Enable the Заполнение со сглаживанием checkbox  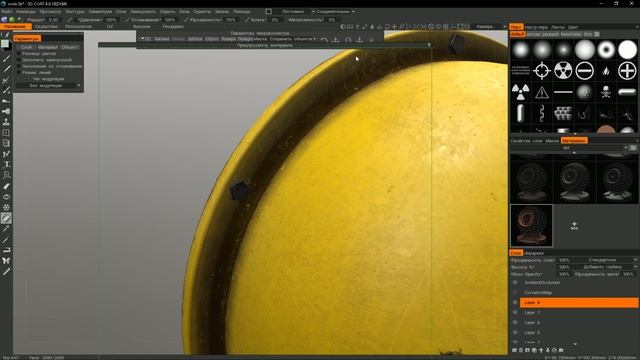pos(18,66)
